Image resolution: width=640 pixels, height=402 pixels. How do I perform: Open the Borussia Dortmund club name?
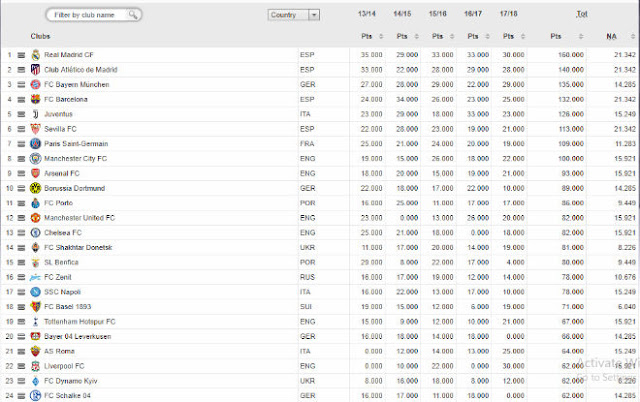[74, 188]
